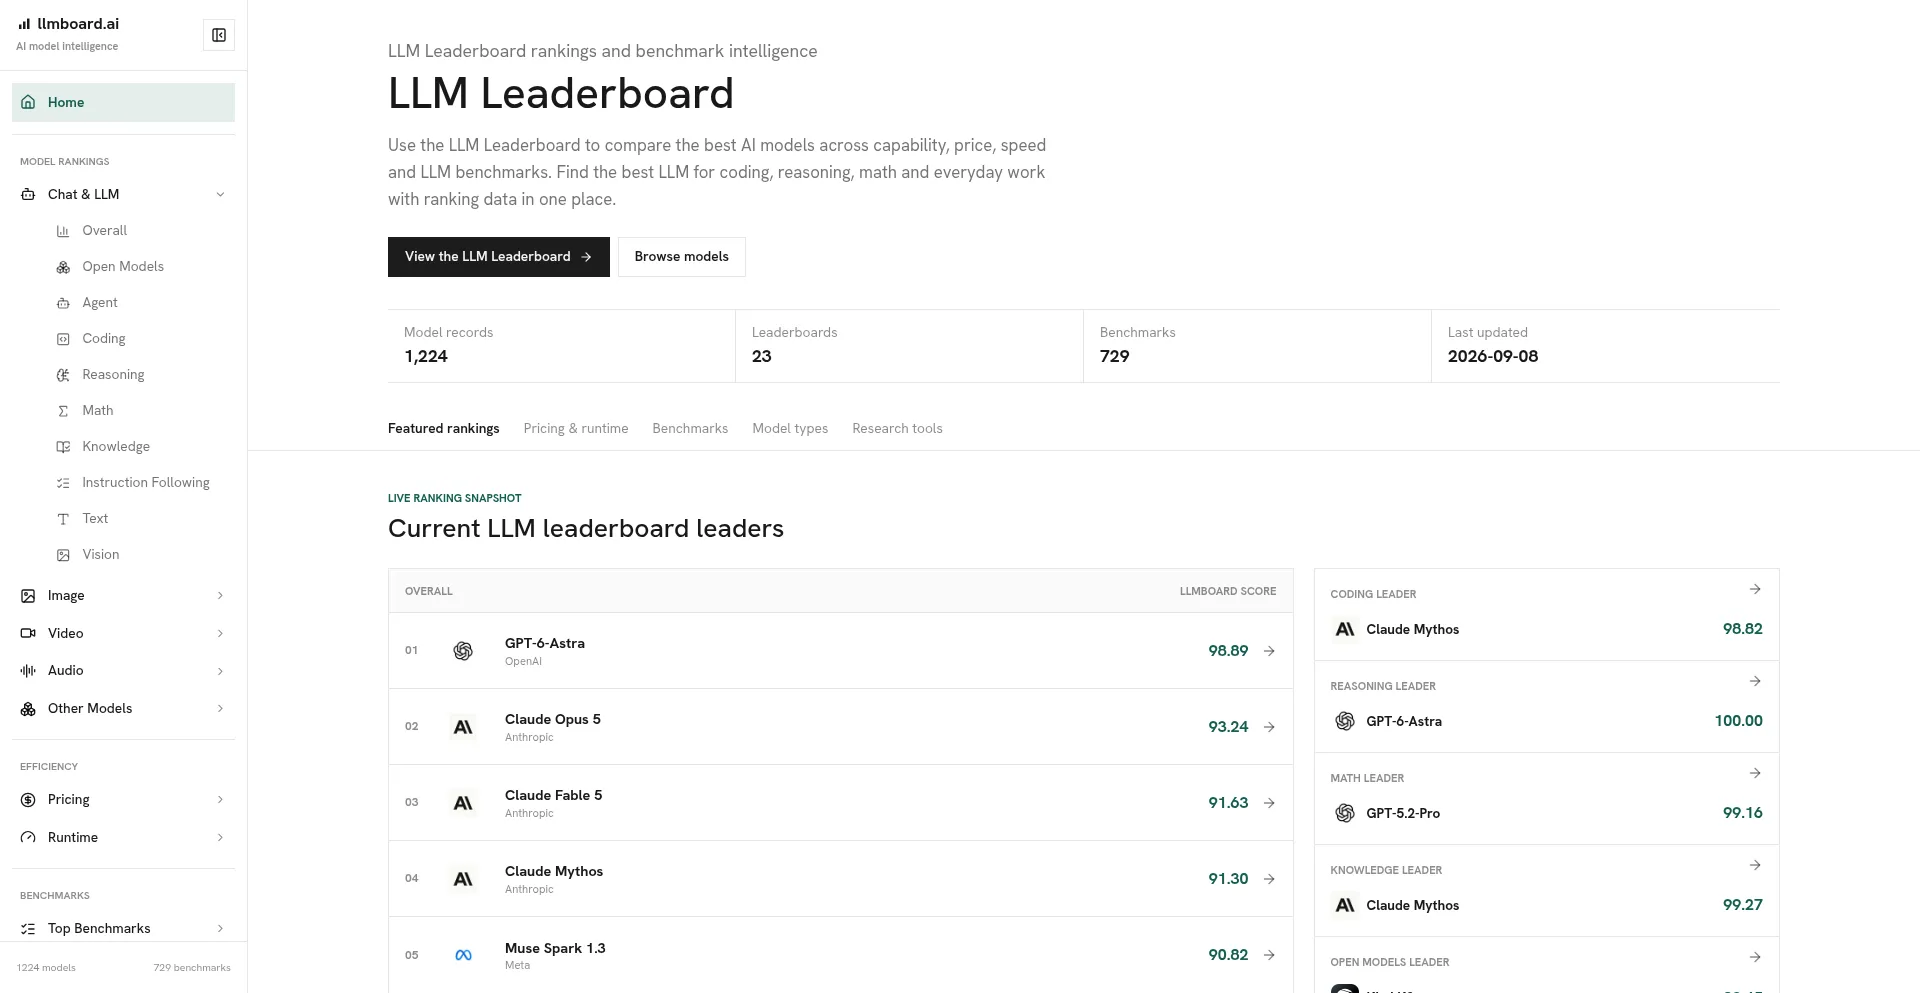This screenshot has height=993, width=1920.
Task: Click the Math sigma icon
Action: pos(63,411)
